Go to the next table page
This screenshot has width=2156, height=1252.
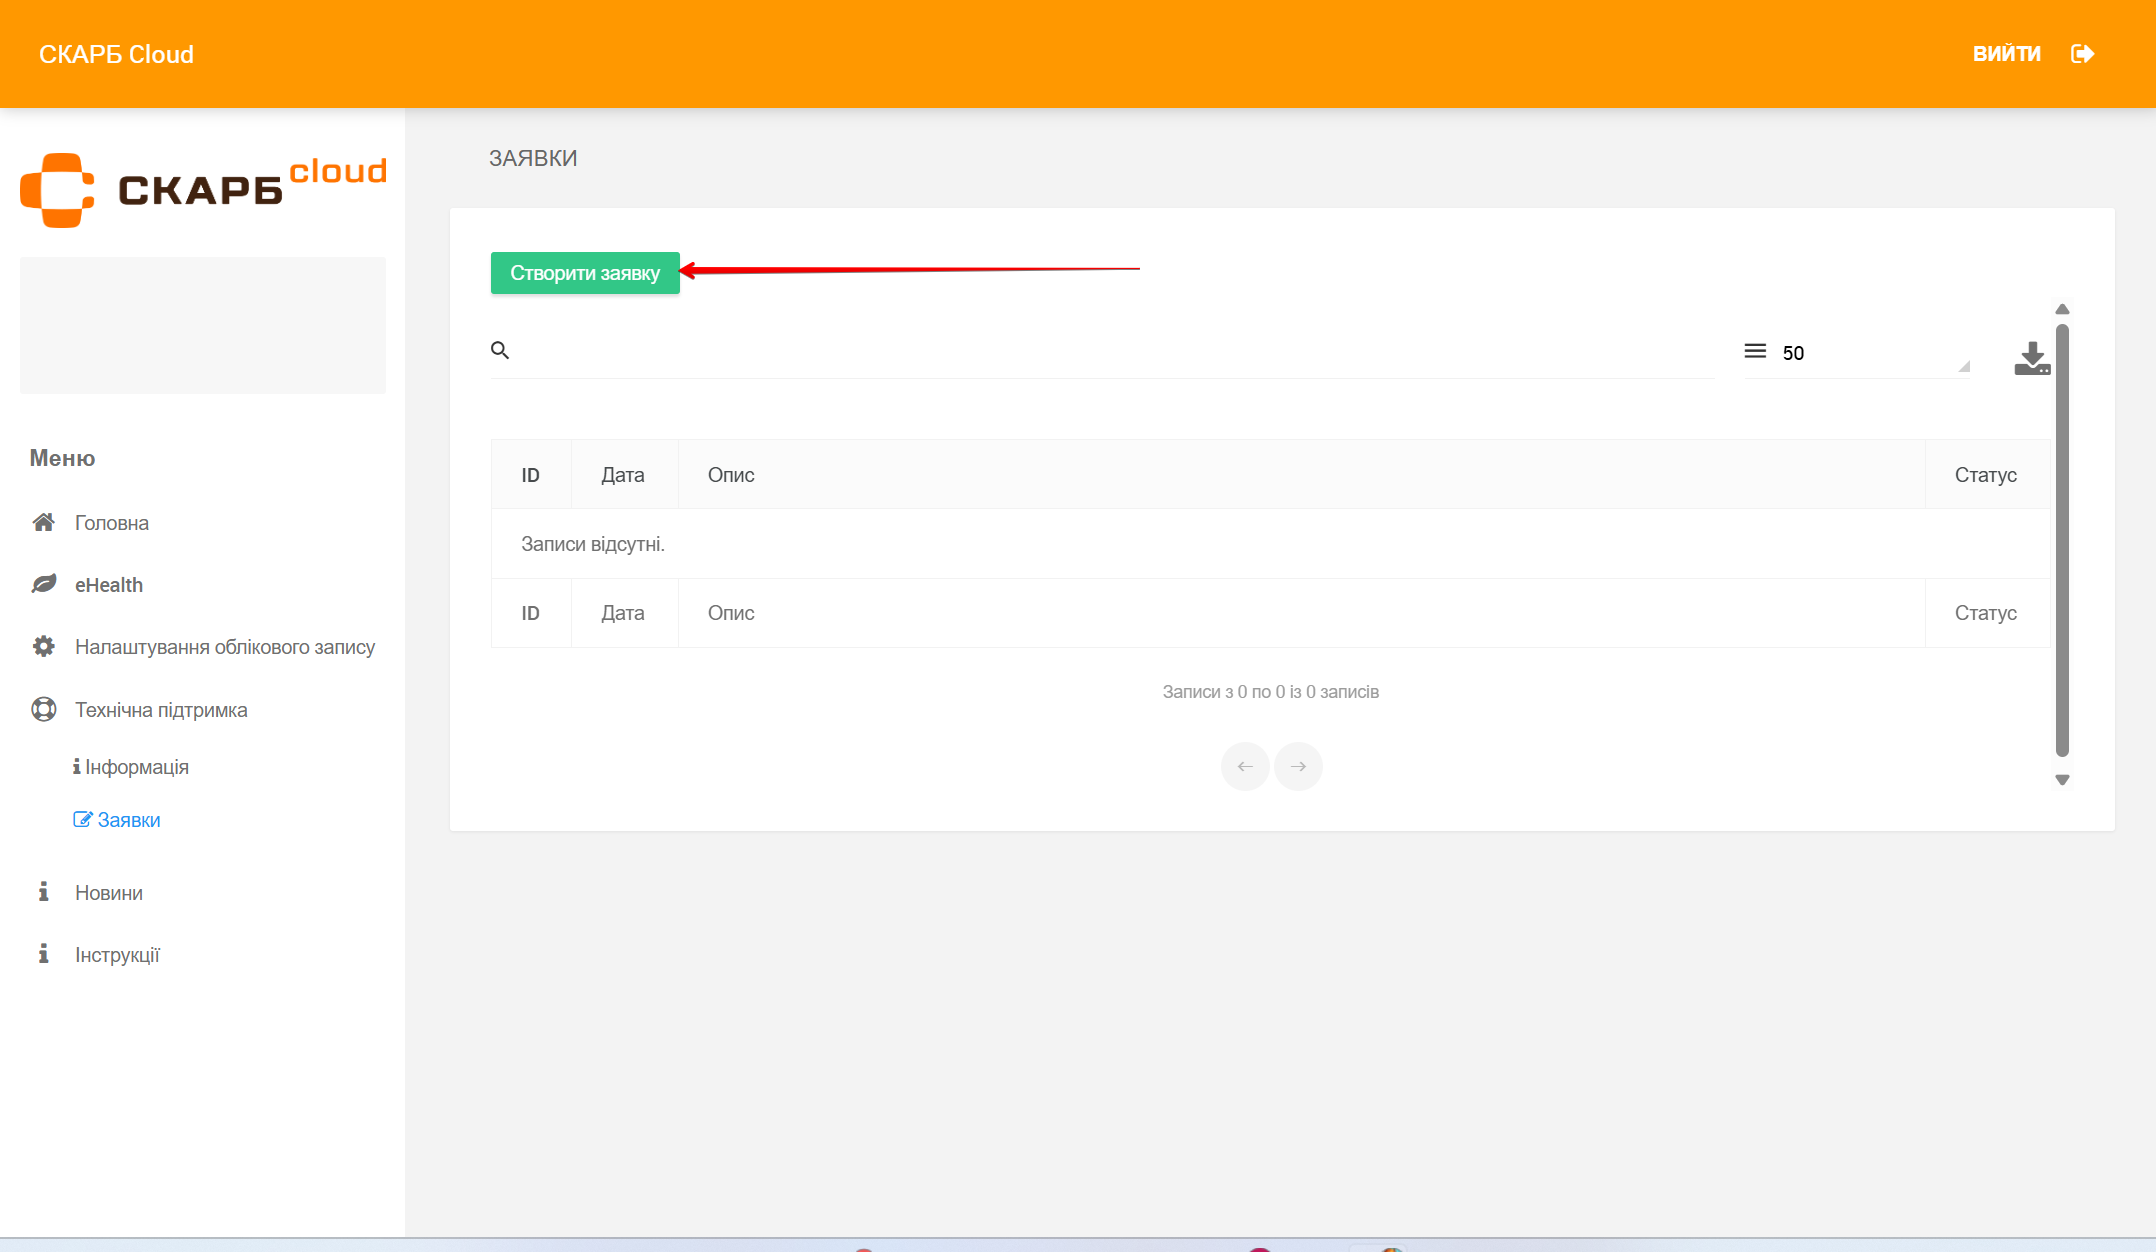coord(1298,766)
